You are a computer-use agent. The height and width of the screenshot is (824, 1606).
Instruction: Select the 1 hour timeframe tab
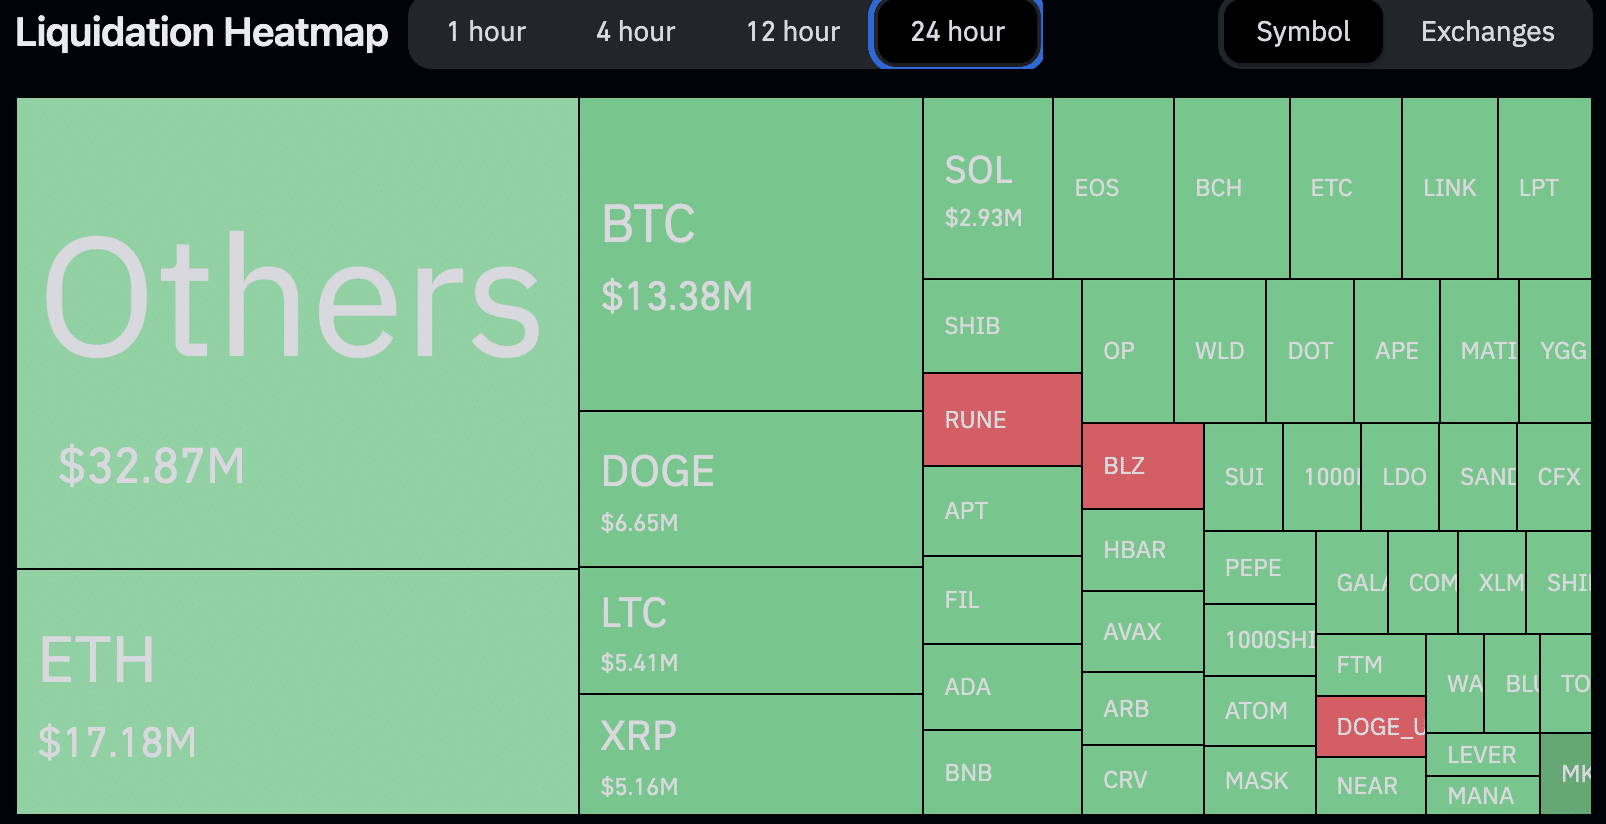pos(486,32)
